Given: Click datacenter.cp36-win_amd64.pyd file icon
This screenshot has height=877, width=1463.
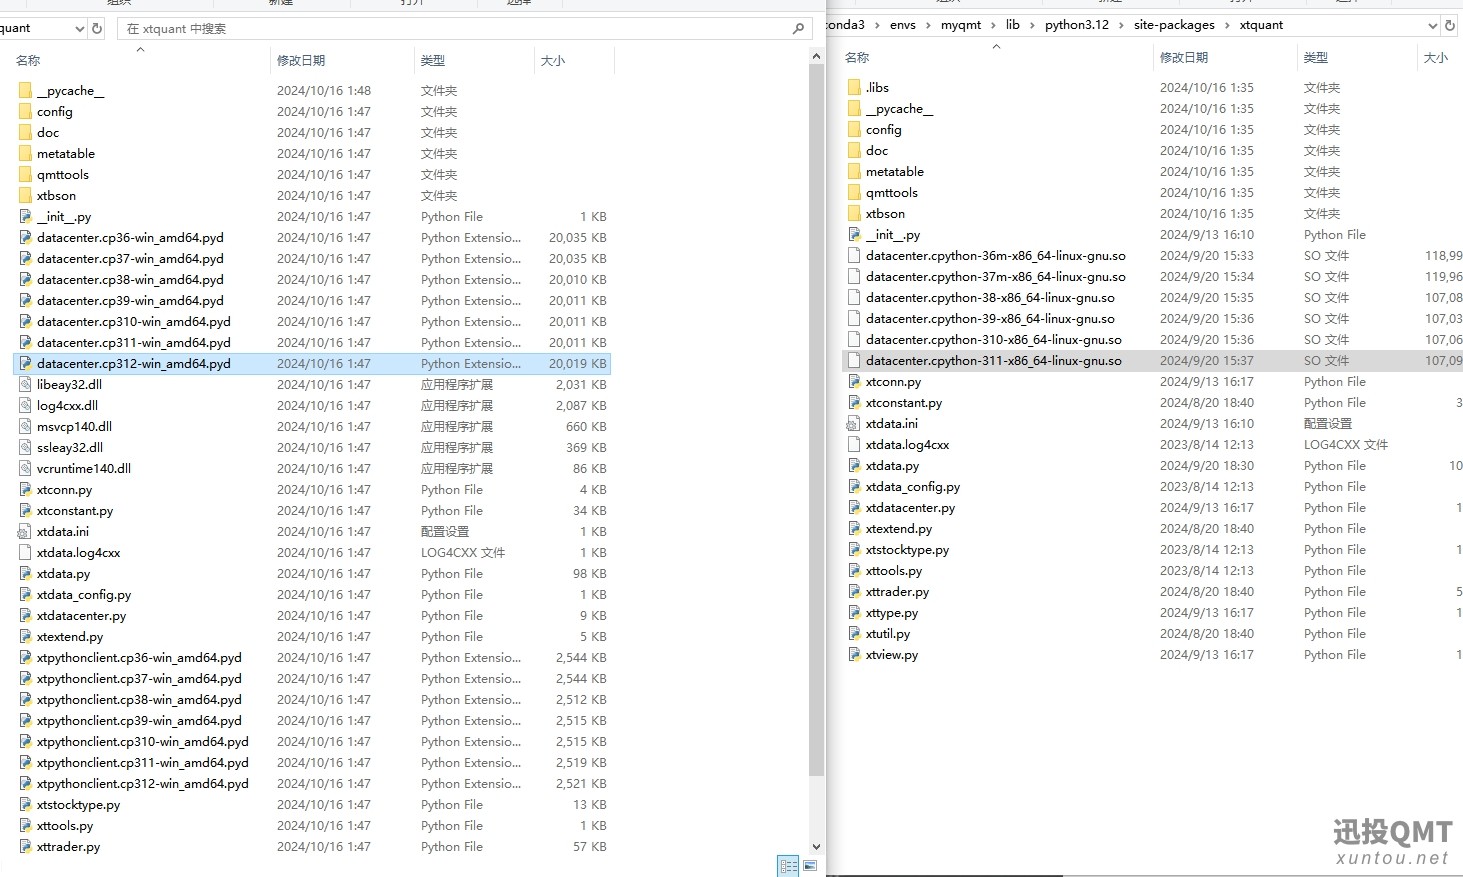Looking at the screenshot, I should (25, 237).
